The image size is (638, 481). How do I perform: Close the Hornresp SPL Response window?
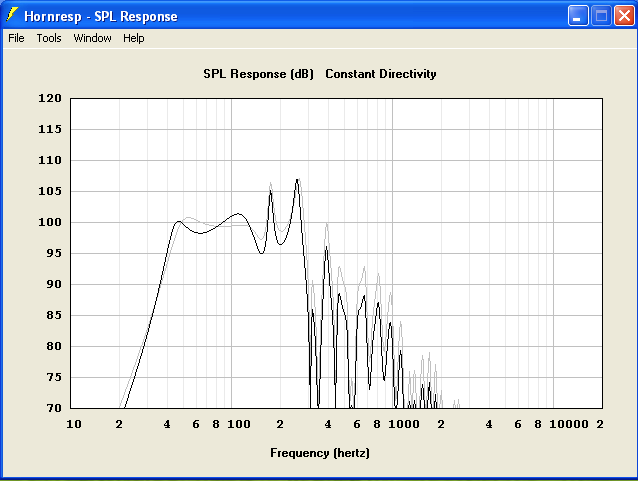point(624,16)
